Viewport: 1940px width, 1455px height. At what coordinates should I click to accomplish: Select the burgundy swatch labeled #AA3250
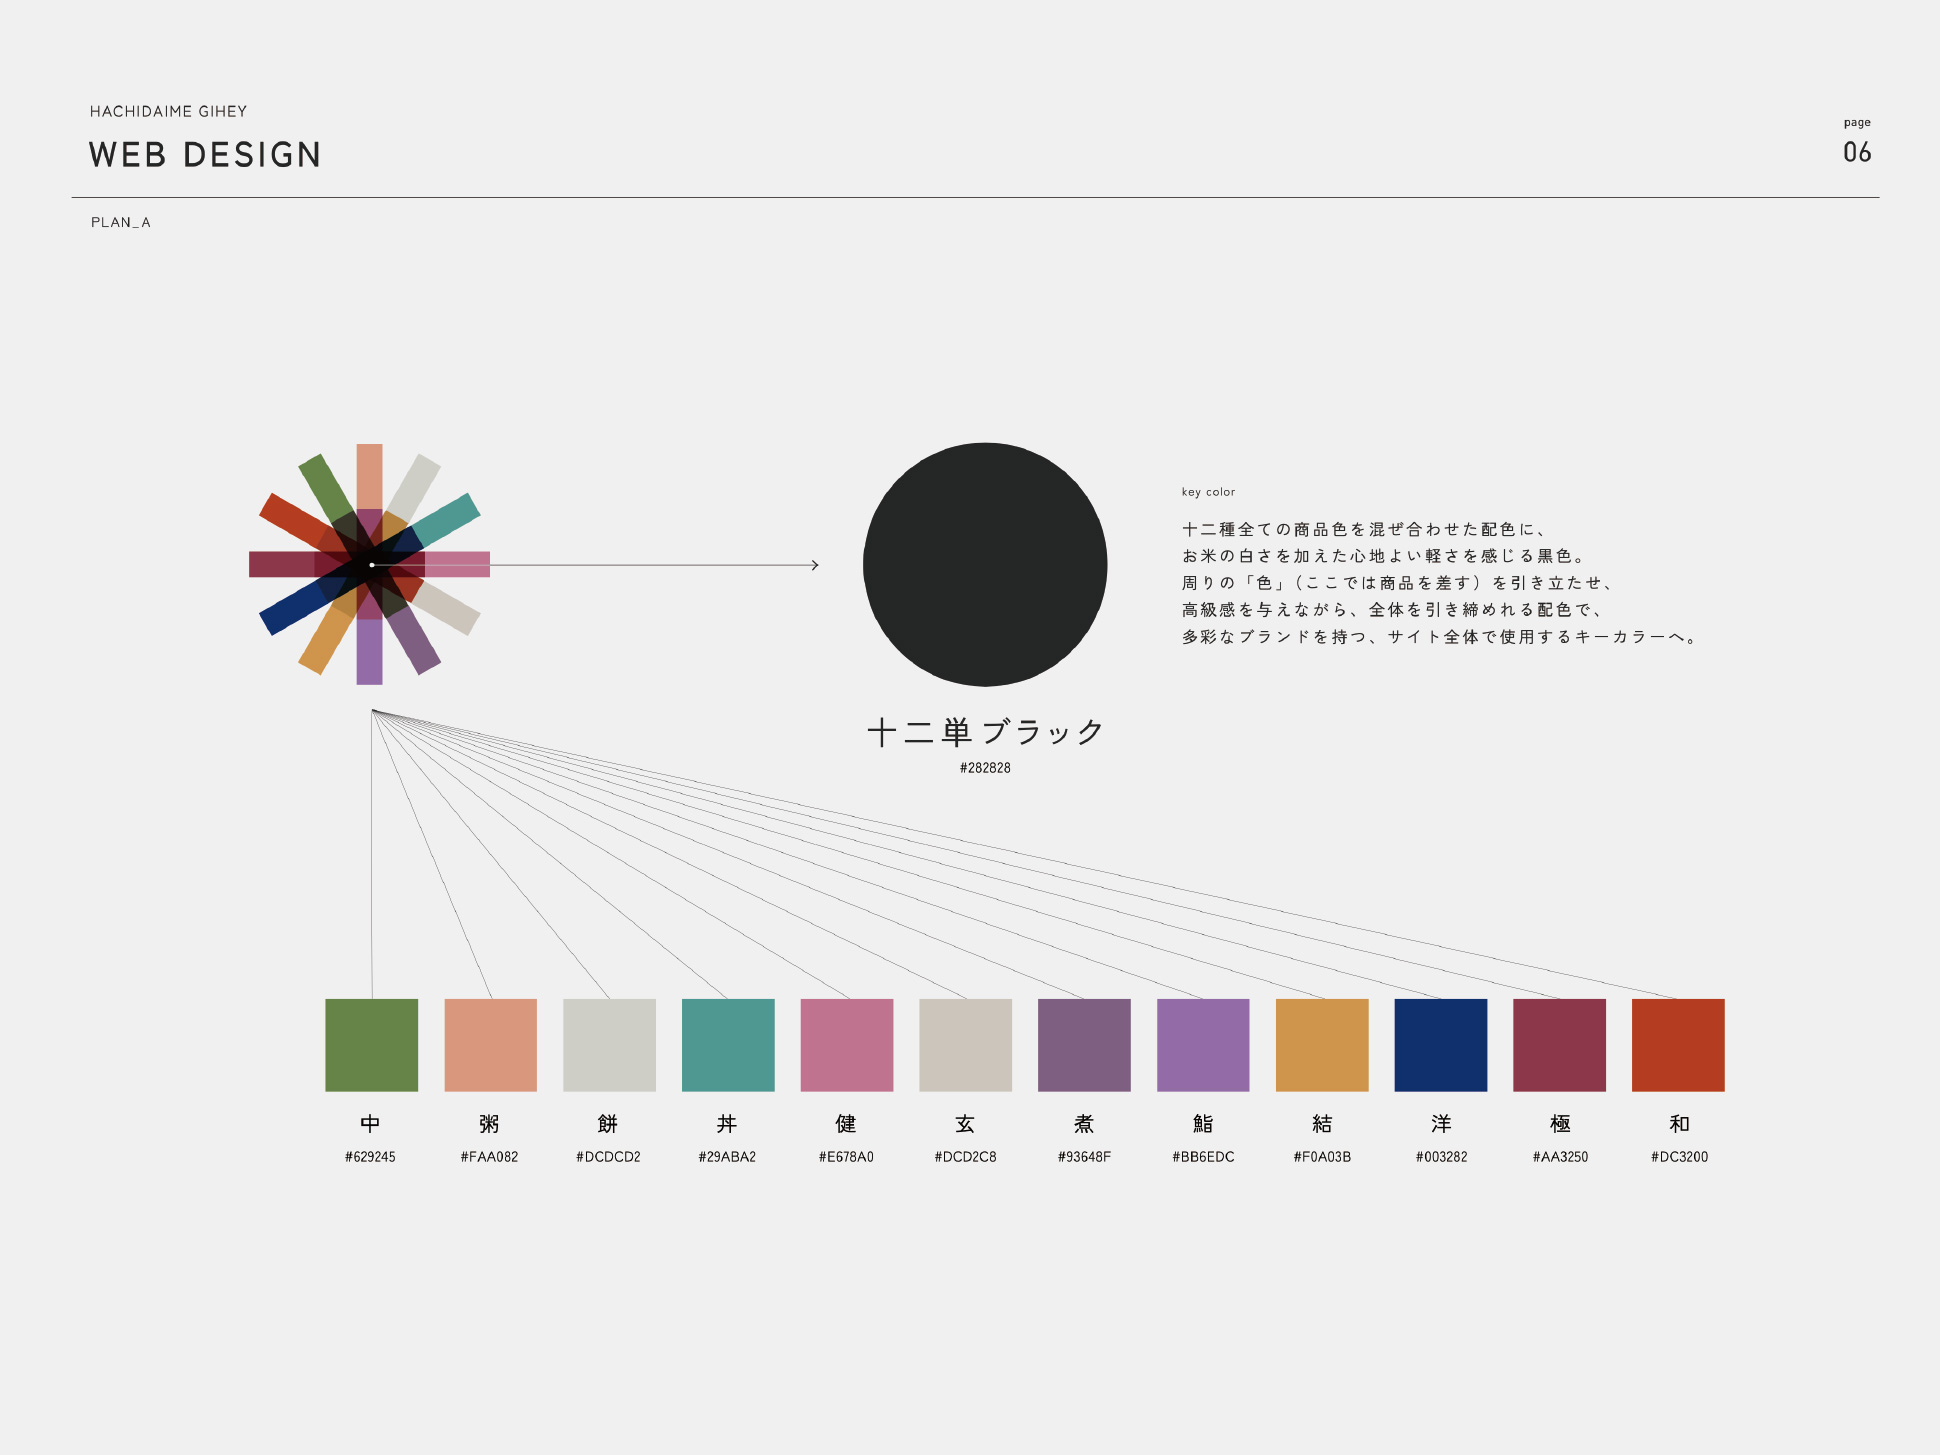coord(1559,1044)
